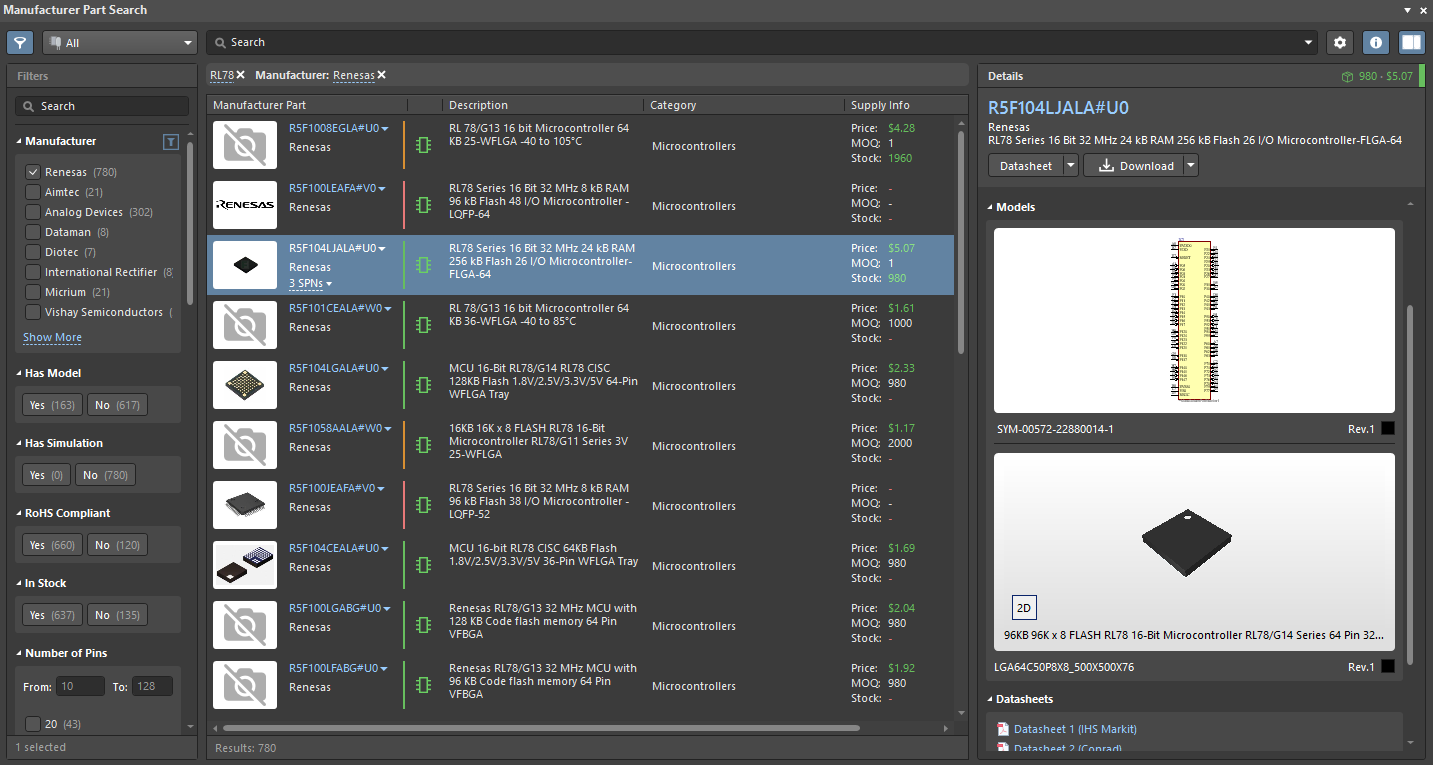Click the Manufacturer filter T icon
Viewport: 1433px width, 765px height.
170,142
